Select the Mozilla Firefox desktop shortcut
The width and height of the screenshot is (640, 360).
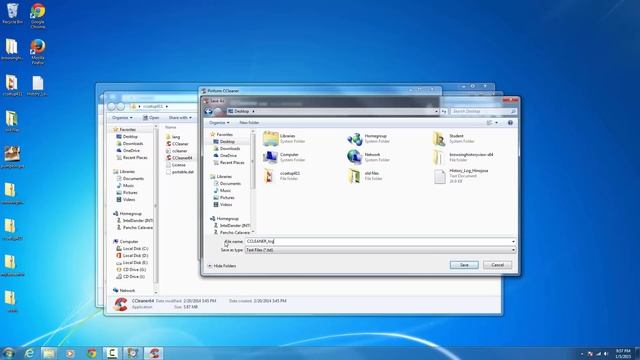point(38,51)
